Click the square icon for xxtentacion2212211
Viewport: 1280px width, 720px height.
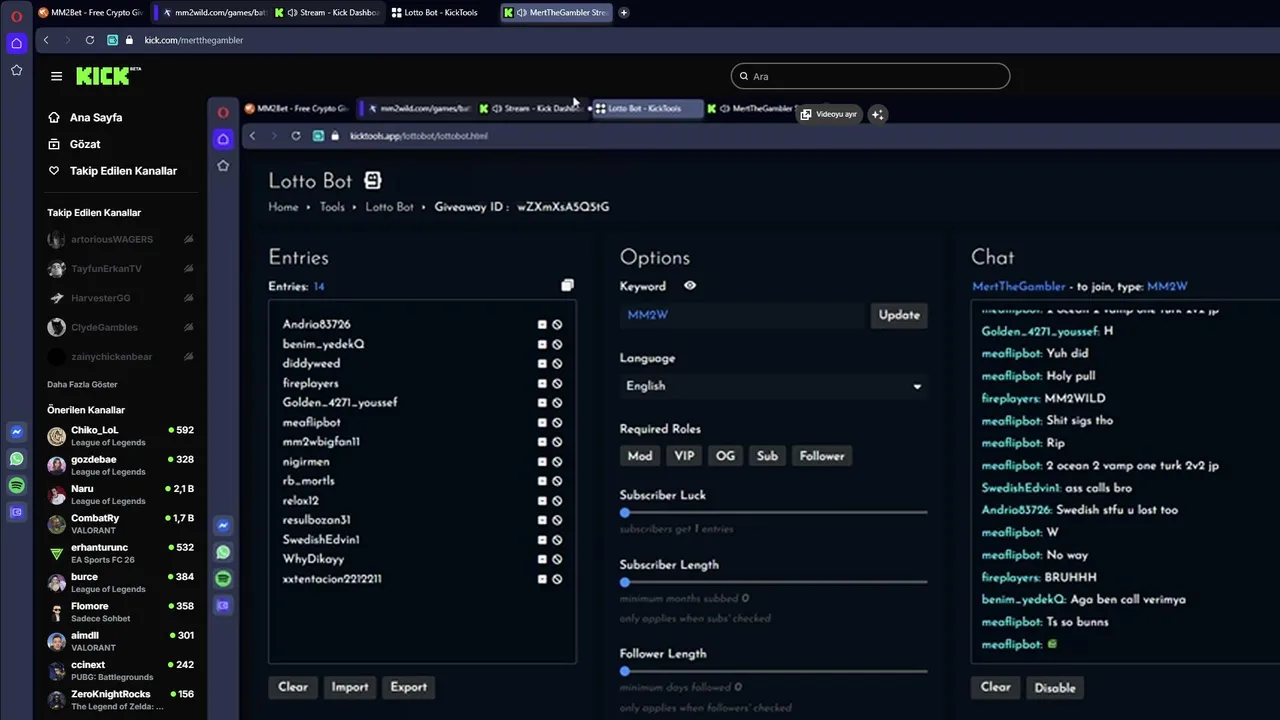tap(542, 579)
